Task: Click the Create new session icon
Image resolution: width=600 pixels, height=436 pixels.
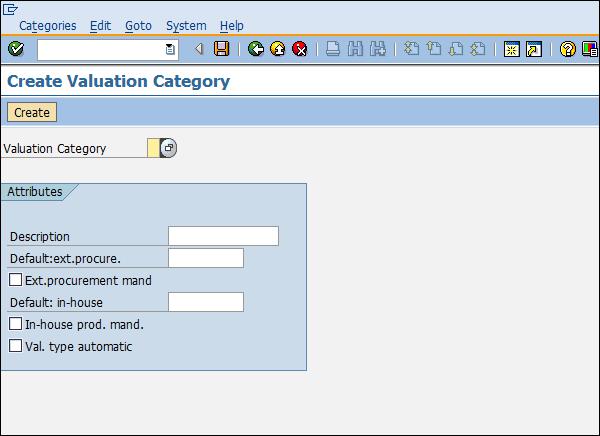Action: 511,49
